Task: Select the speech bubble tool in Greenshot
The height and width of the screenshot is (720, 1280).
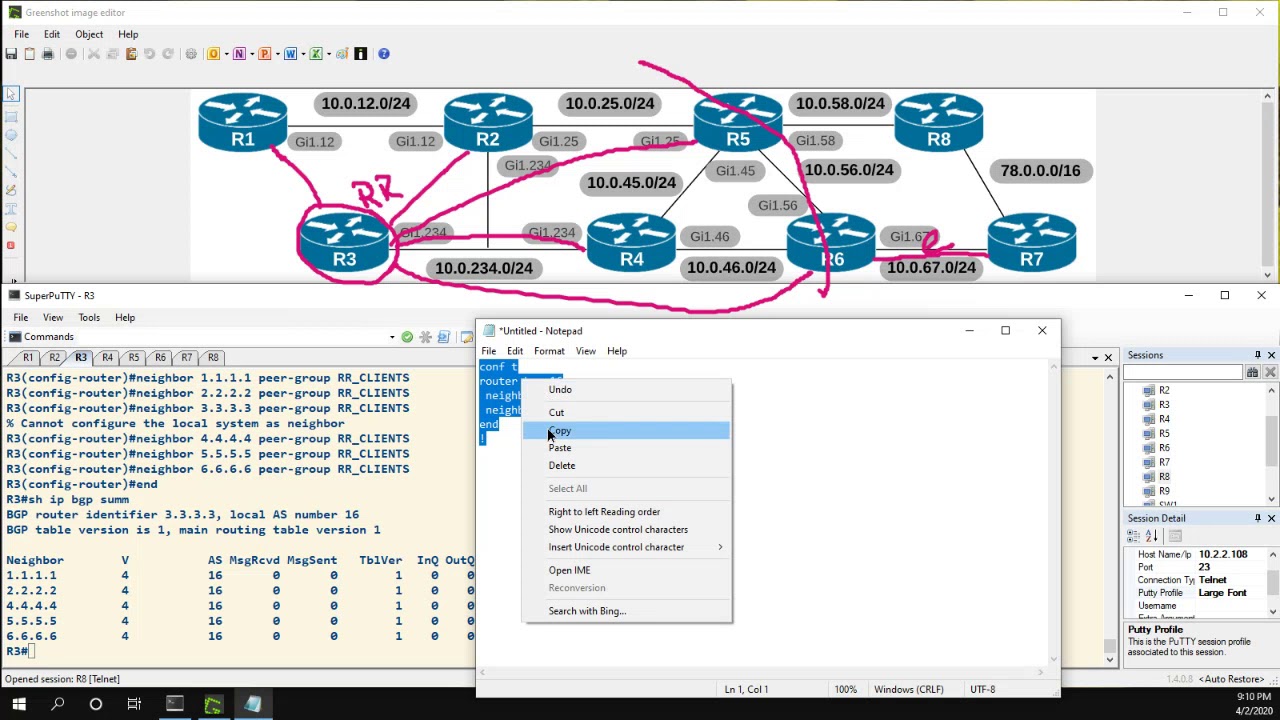Action: (x=11, y=227)
